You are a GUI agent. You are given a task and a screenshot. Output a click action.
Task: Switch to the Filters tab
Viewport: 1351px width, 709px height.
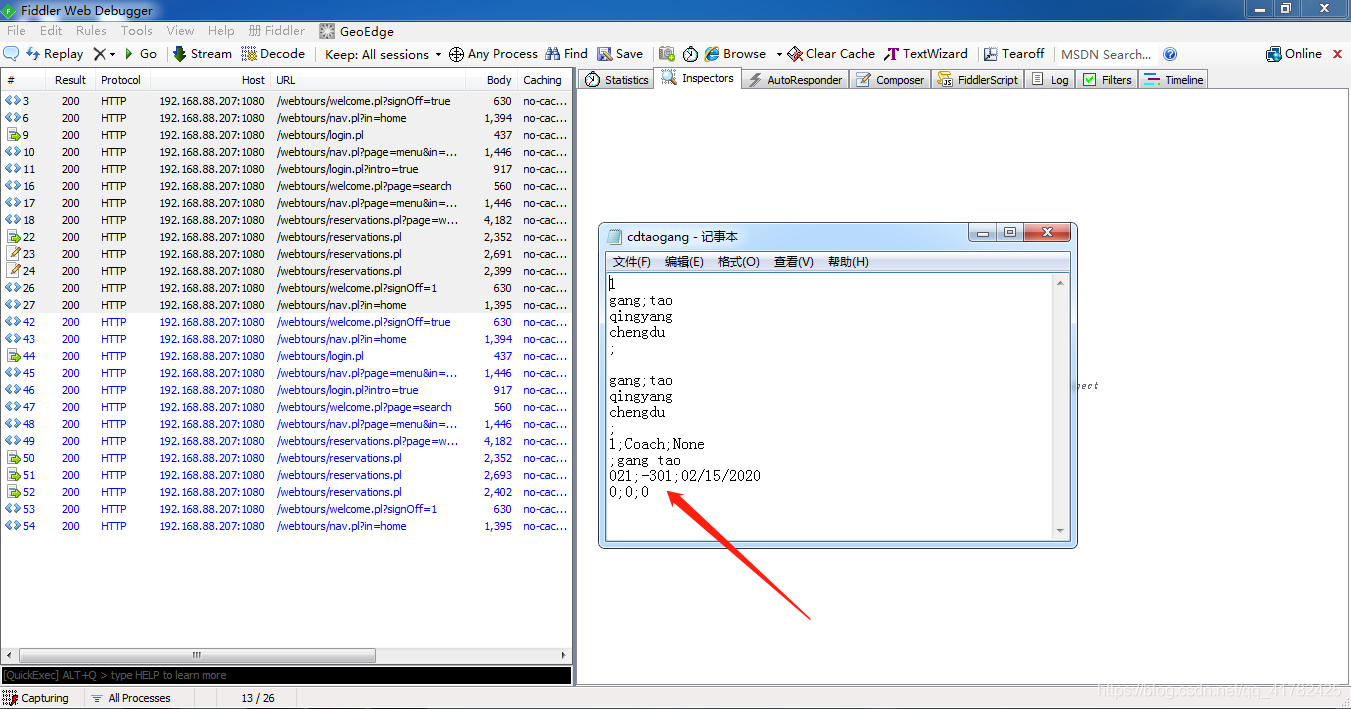[1108, 79]
